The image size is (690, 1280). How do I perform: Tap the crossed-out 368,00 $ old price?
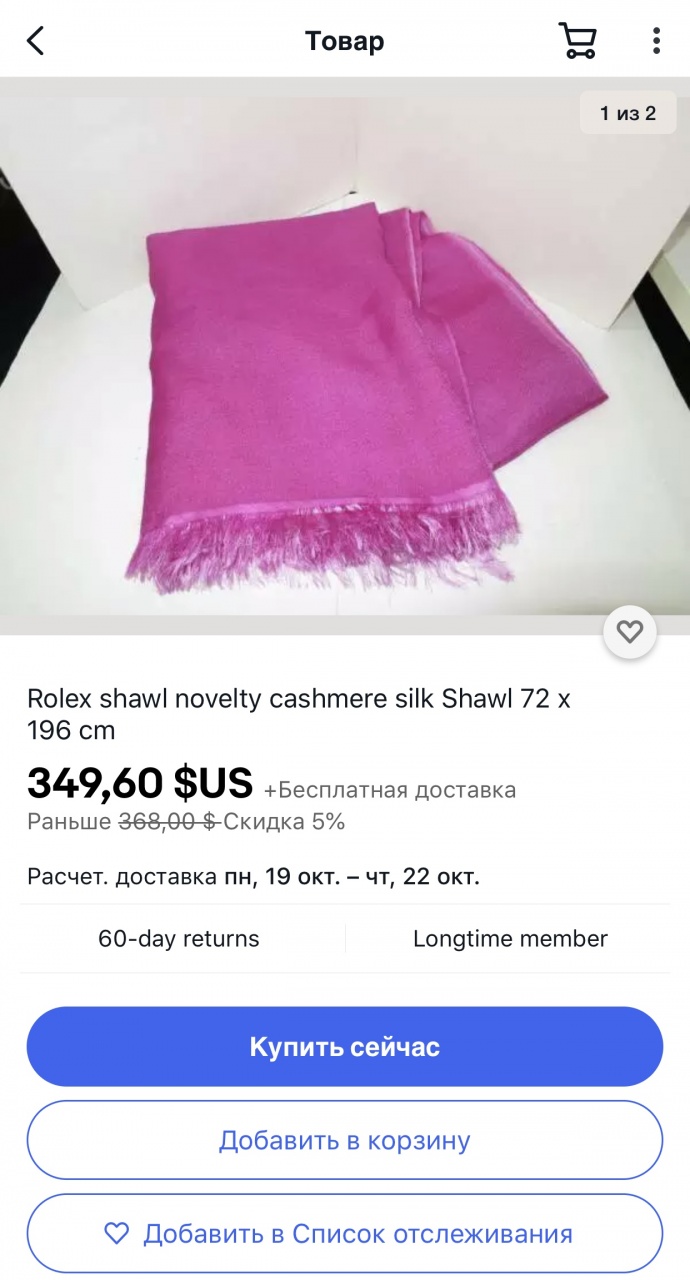tap(168, 822)
